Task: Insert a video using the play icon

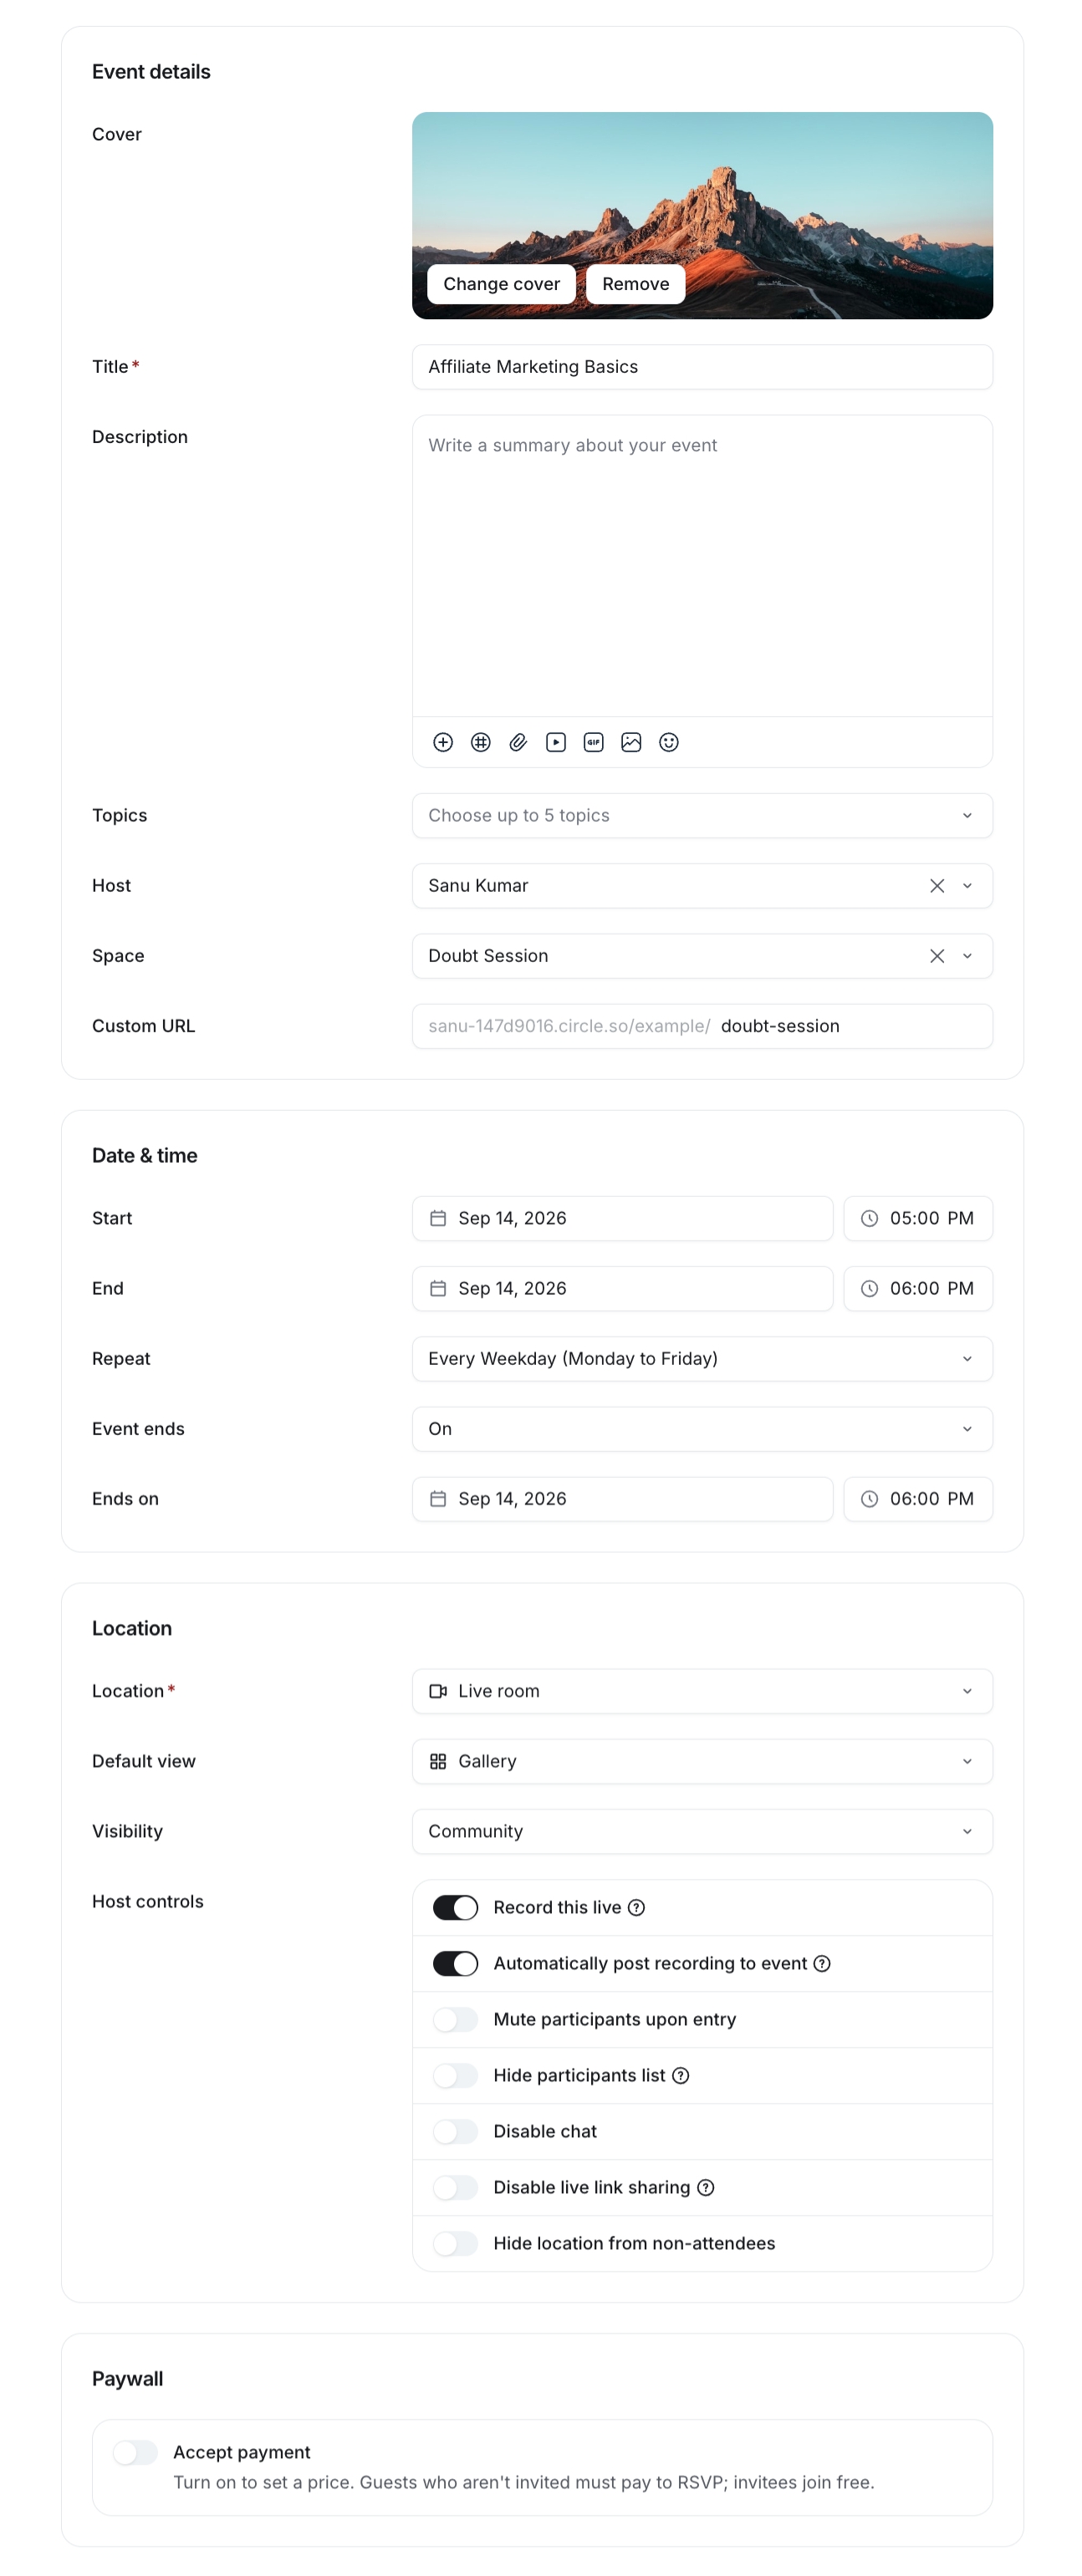Action: click(556, 742)
